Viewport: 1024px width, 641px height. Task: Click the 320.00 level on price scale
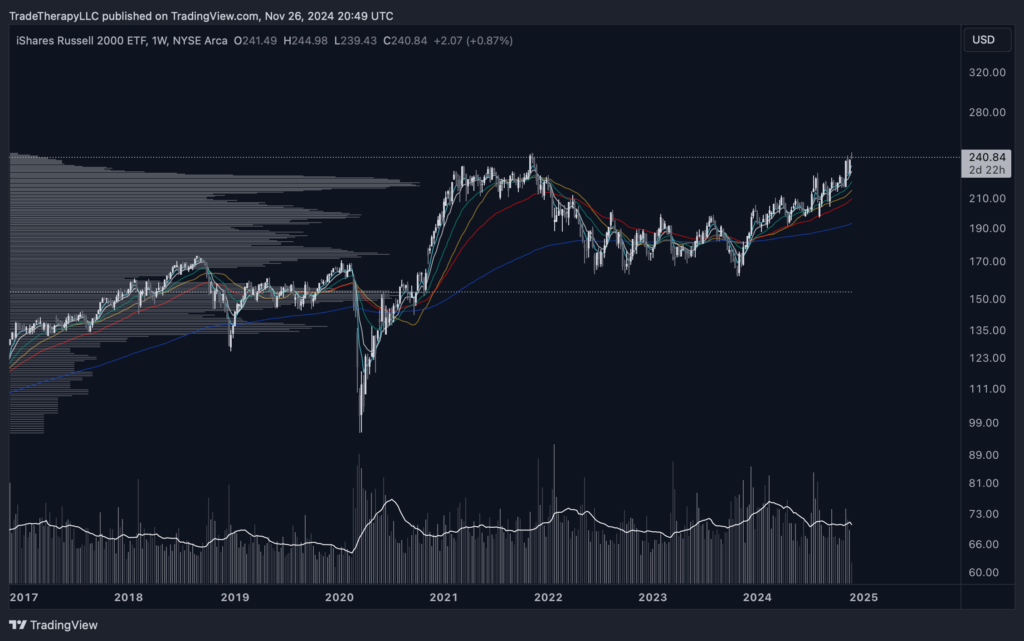click(986, 73)
